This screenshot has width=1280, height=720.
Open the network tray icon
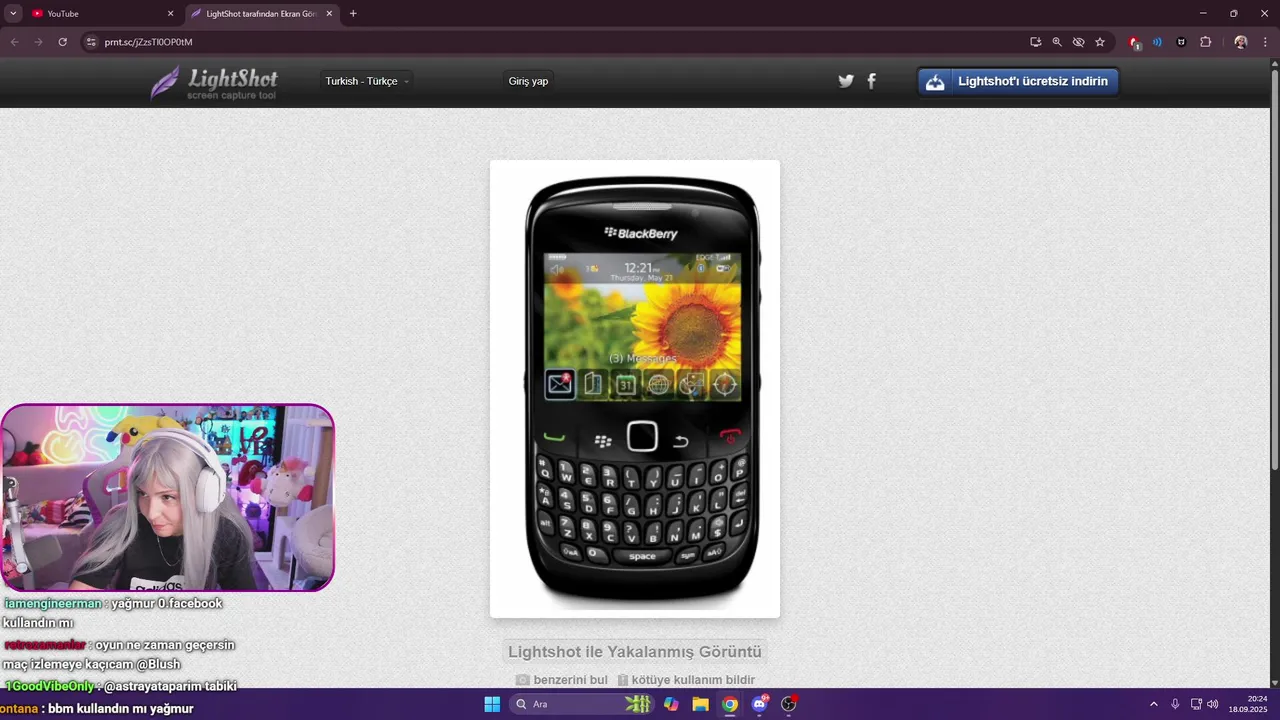coord(1196,704)
